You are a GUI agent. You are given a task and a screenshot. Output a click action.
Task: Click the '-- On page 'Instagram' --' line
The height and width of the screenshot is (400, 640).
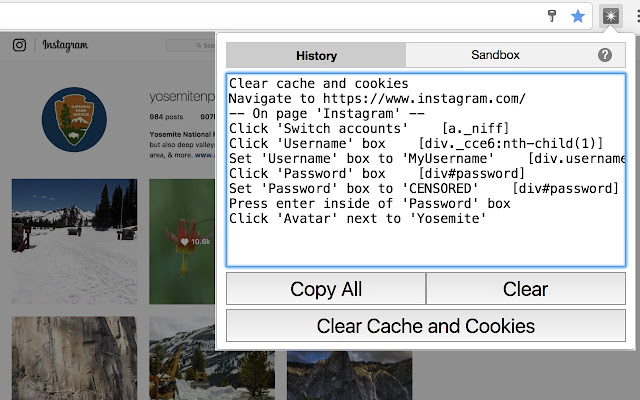[327, 113]
